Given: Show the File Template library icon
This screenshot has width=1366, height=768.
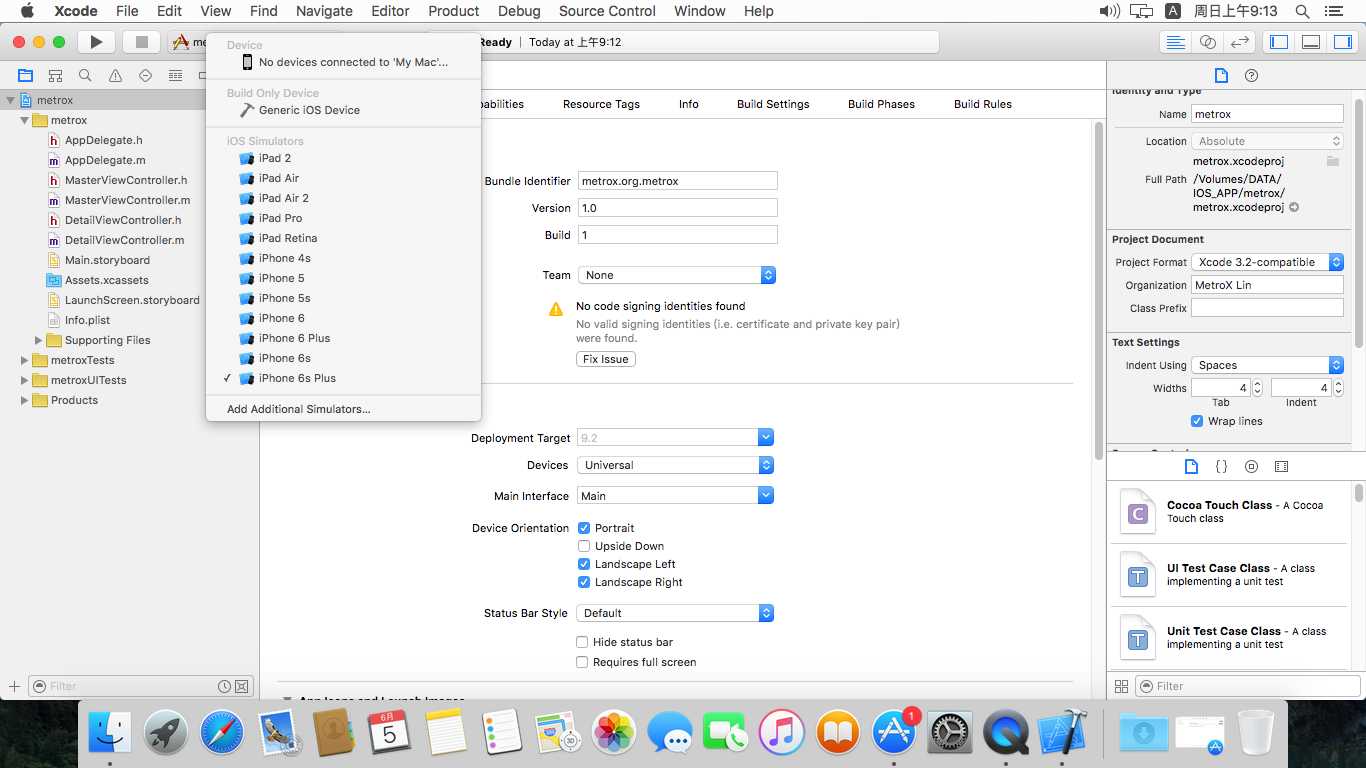Looking at the screenshot, I should click(1191, 466).
